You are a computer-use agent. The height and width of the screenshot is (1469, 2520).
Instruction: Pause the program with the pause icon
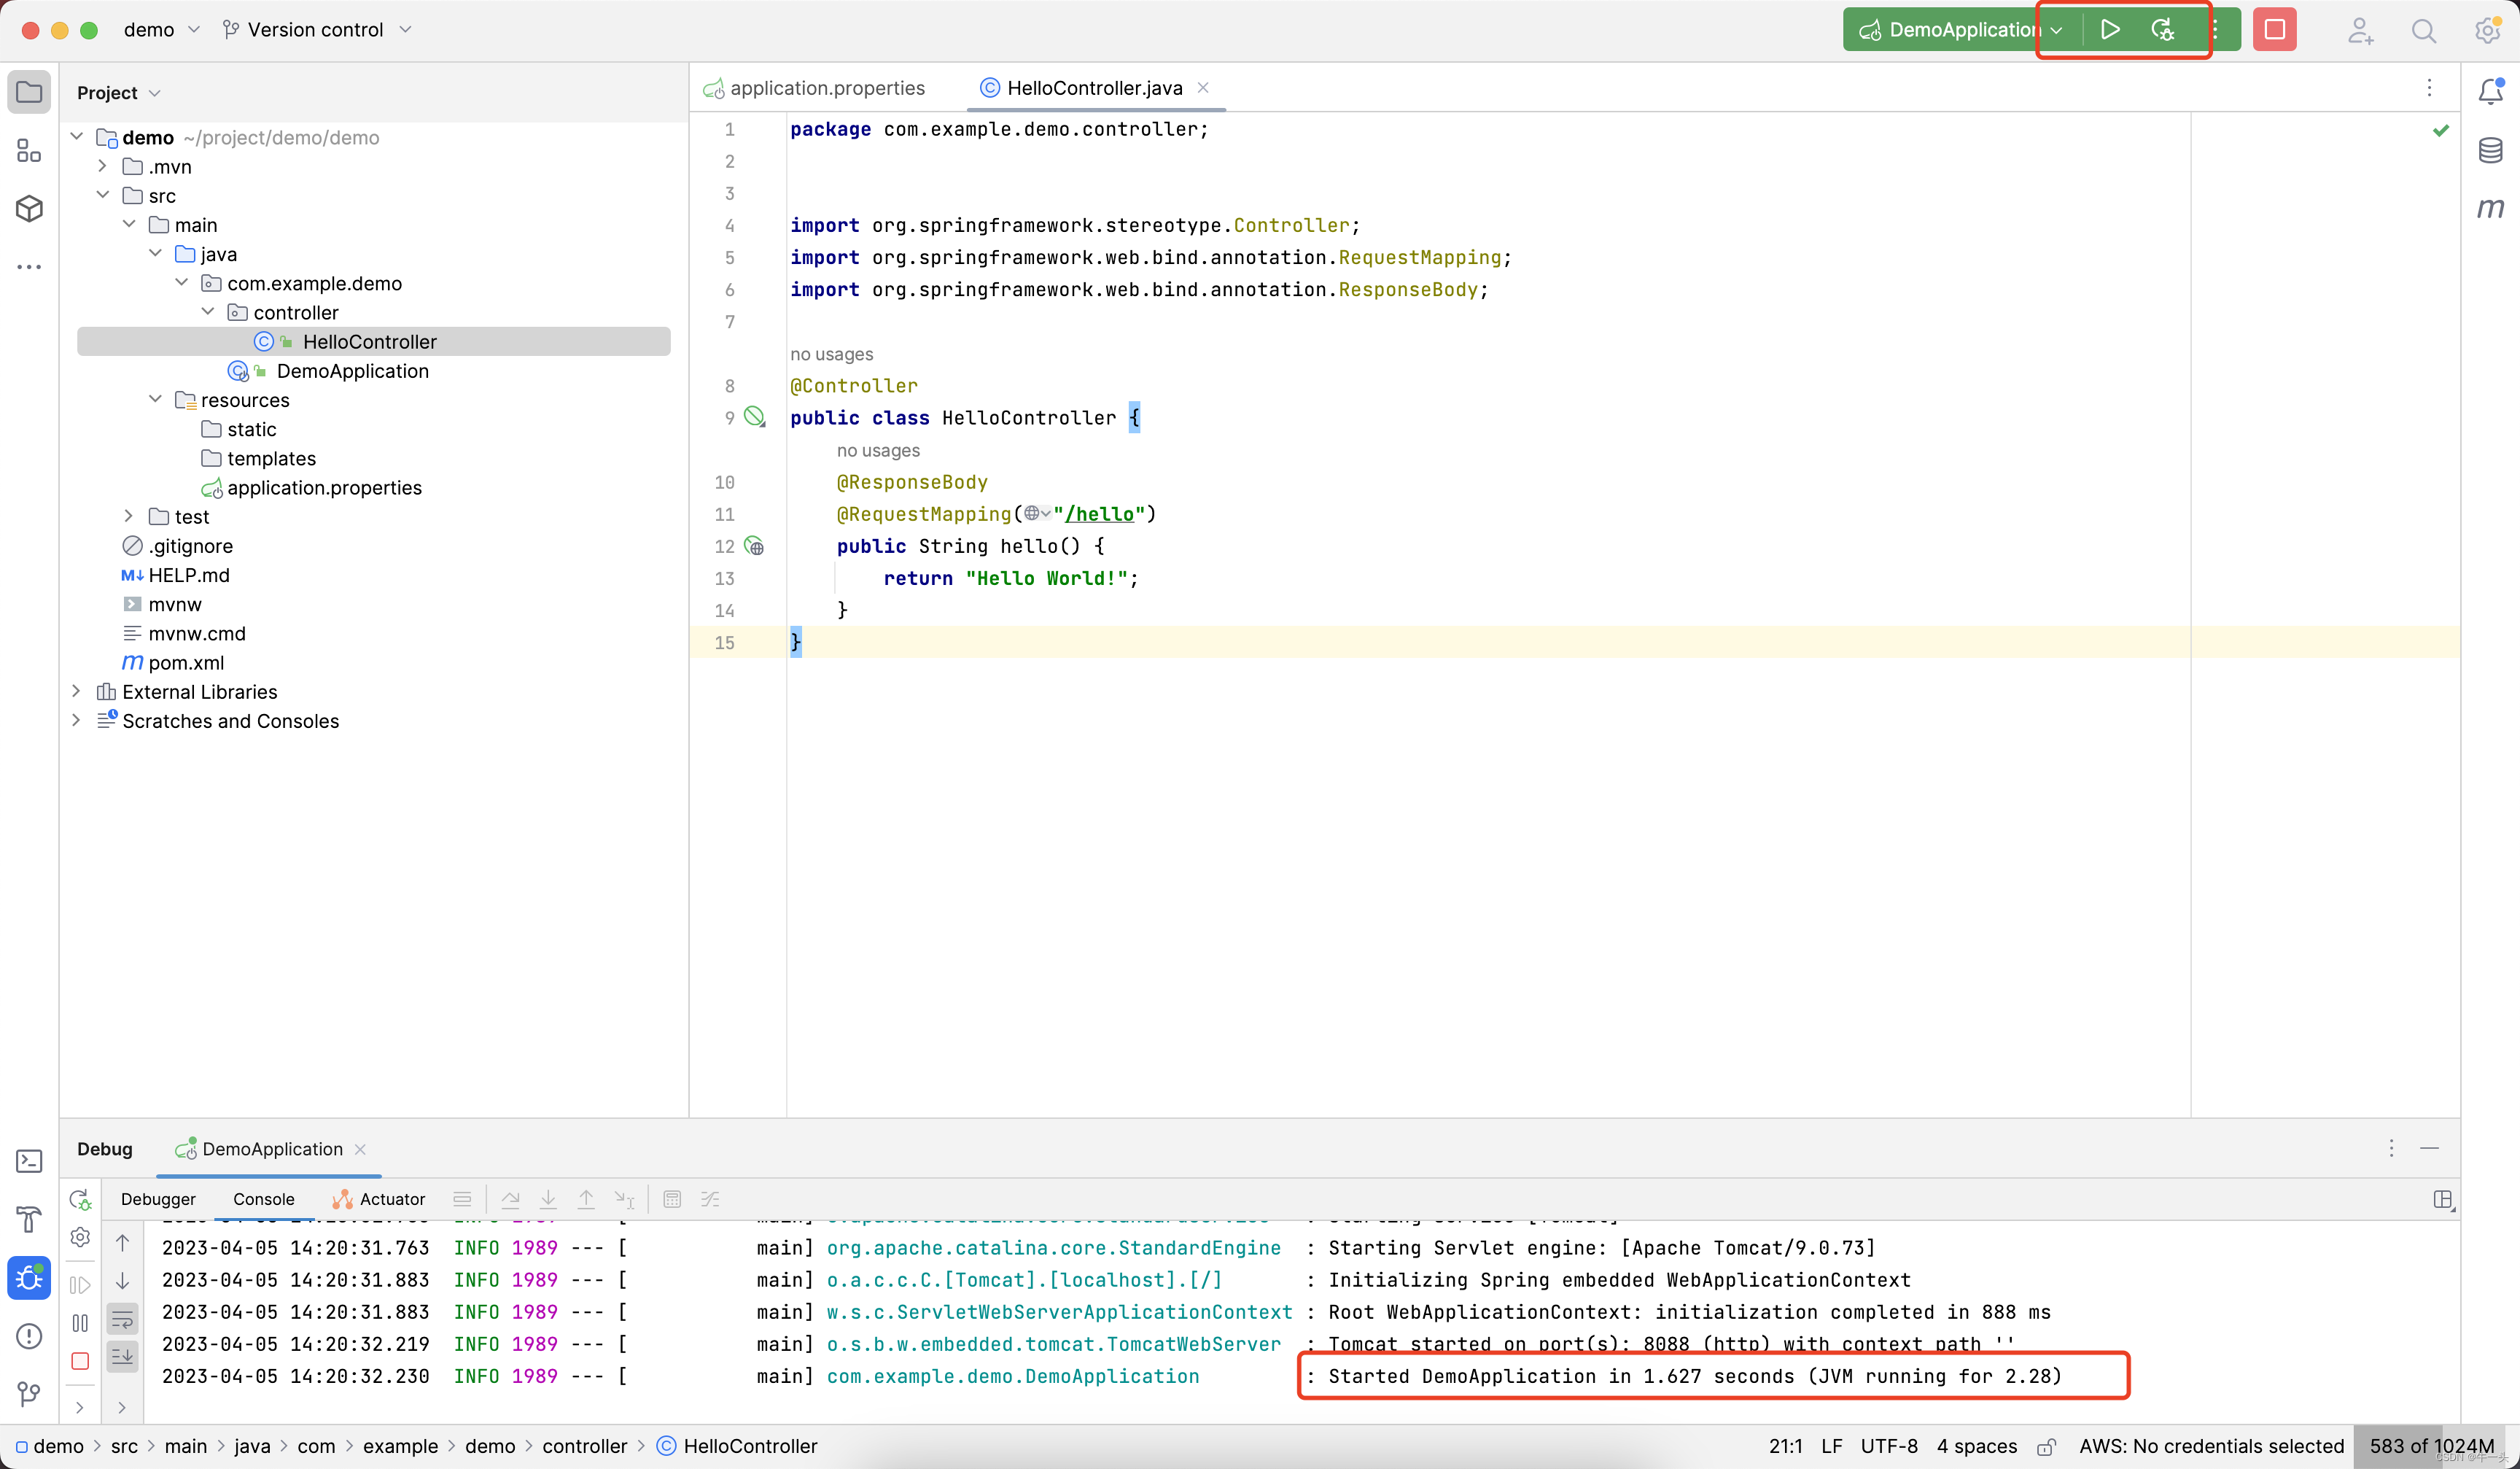[x=80, y=1323]
